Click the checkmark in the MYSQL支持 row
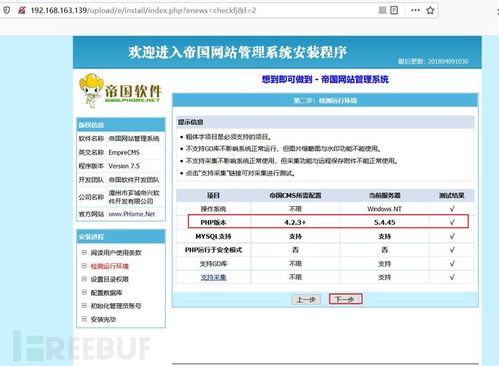The width and height of the screenshot is (499, 366). [452, 236]
